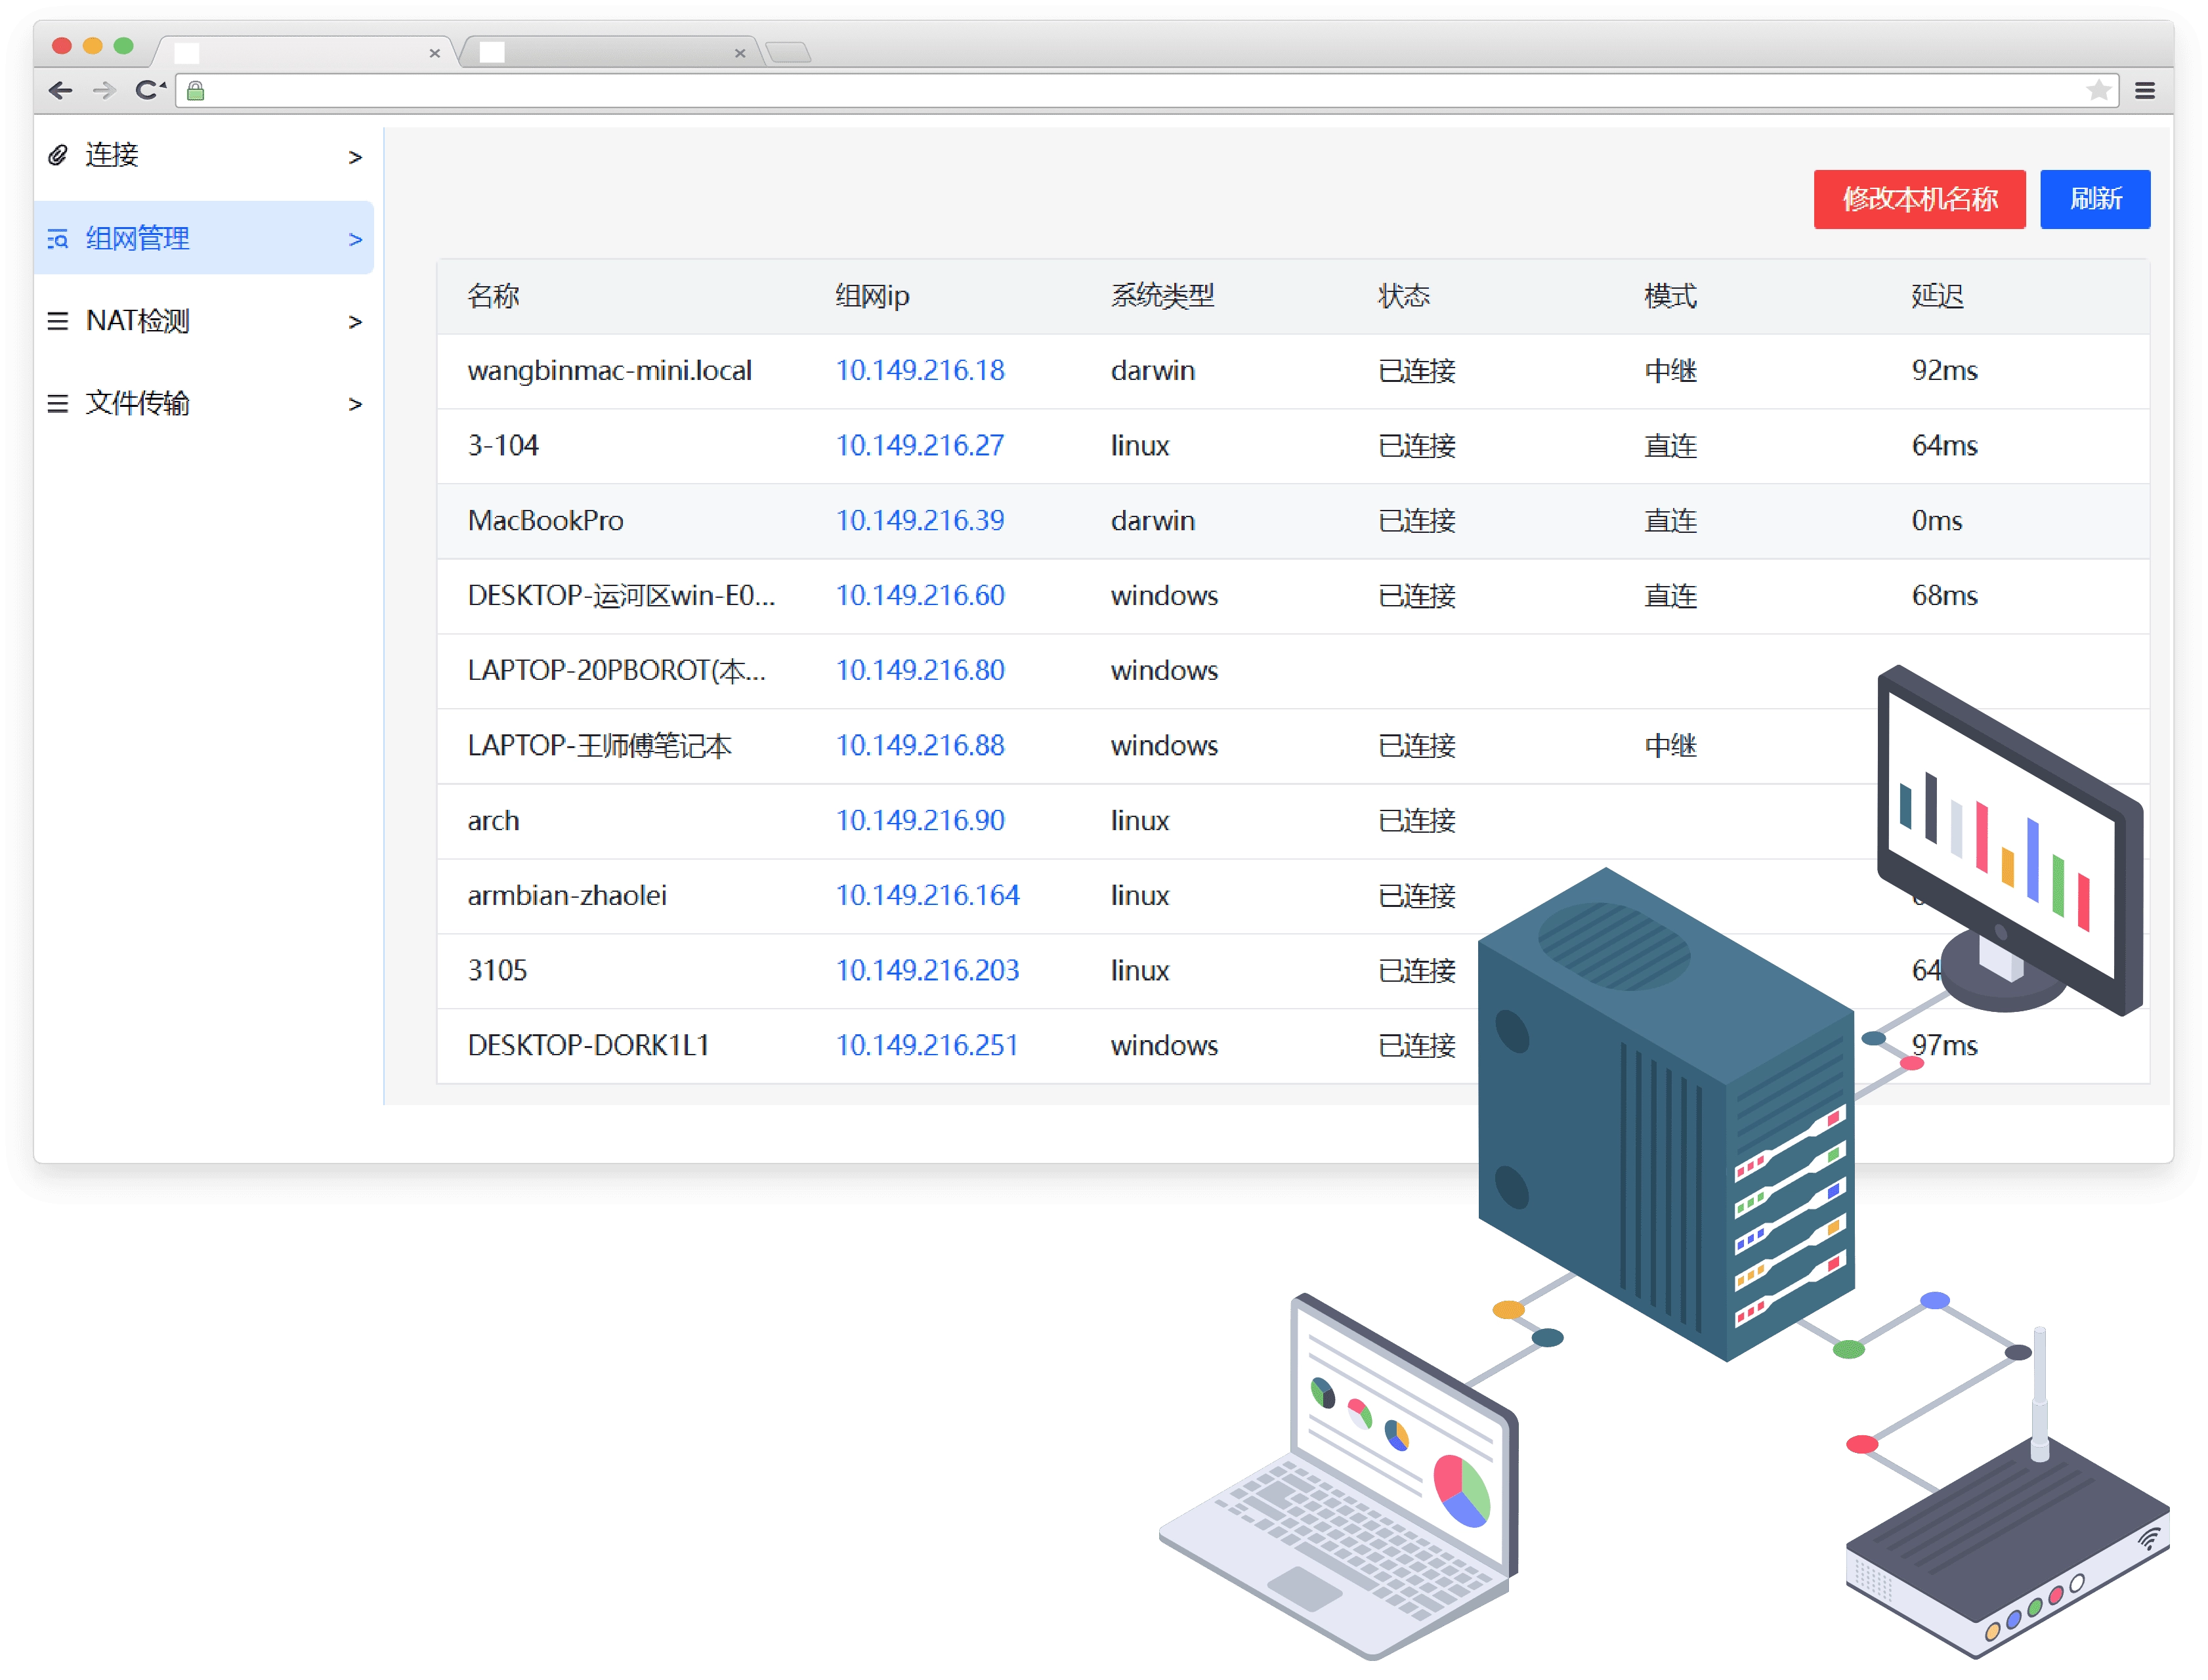Select the 组网管理 sidebar menu item
This screenshot has width=2208, height=1680.
[x=138, y=239]
